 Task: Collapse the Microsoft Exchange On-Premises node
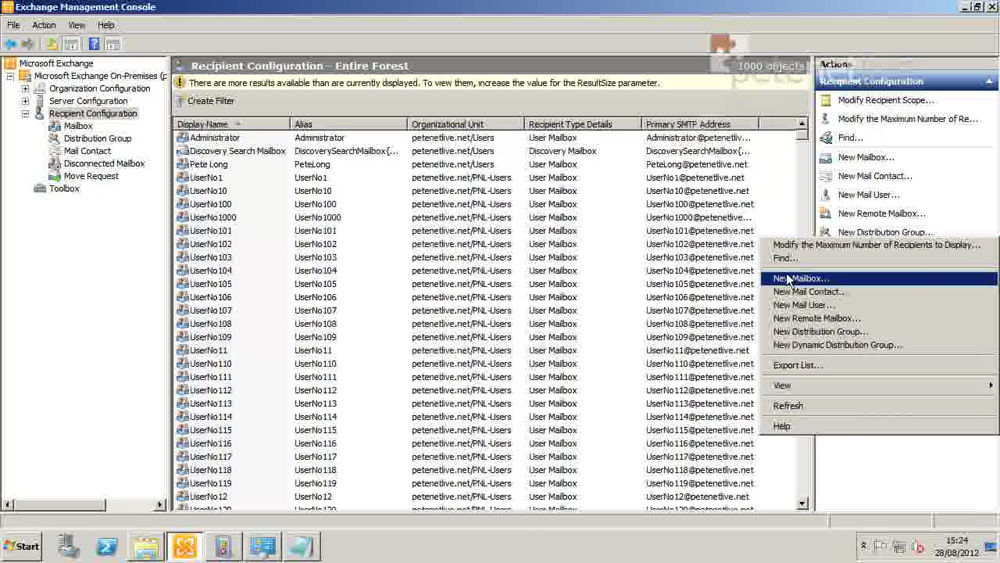point(10,76)
